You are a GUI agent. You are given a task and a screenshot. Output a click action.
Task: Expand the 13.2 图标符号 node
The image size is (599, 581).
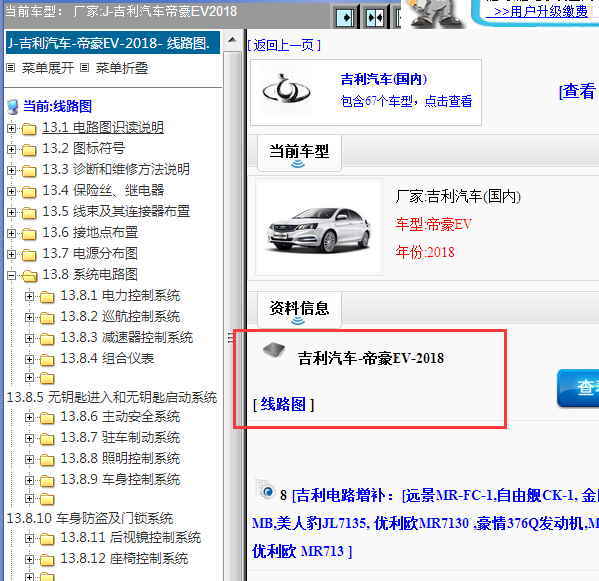(11, 149)
